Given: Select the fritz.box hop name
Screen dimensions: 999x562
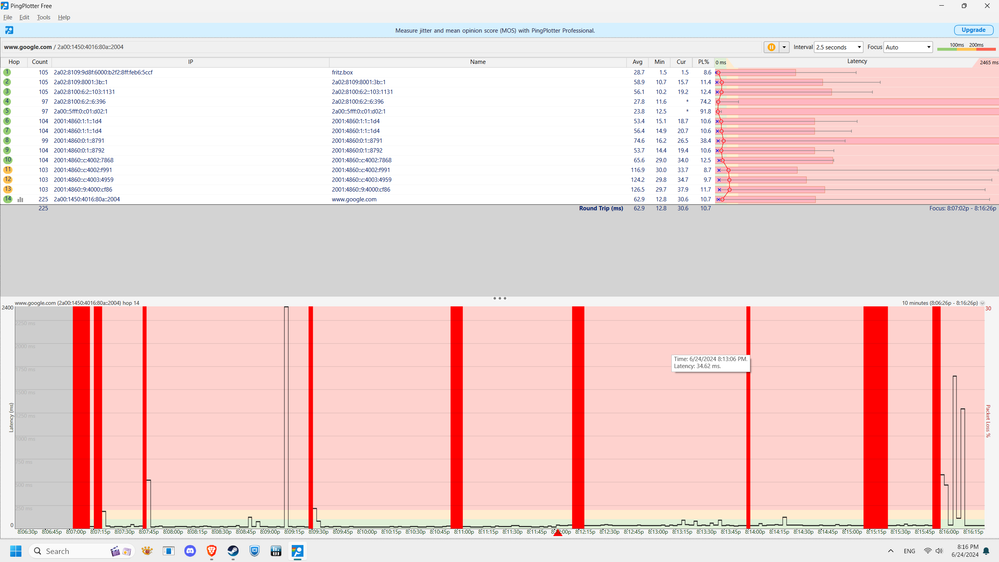Looking at the screenshot, I should click(342, 72).
